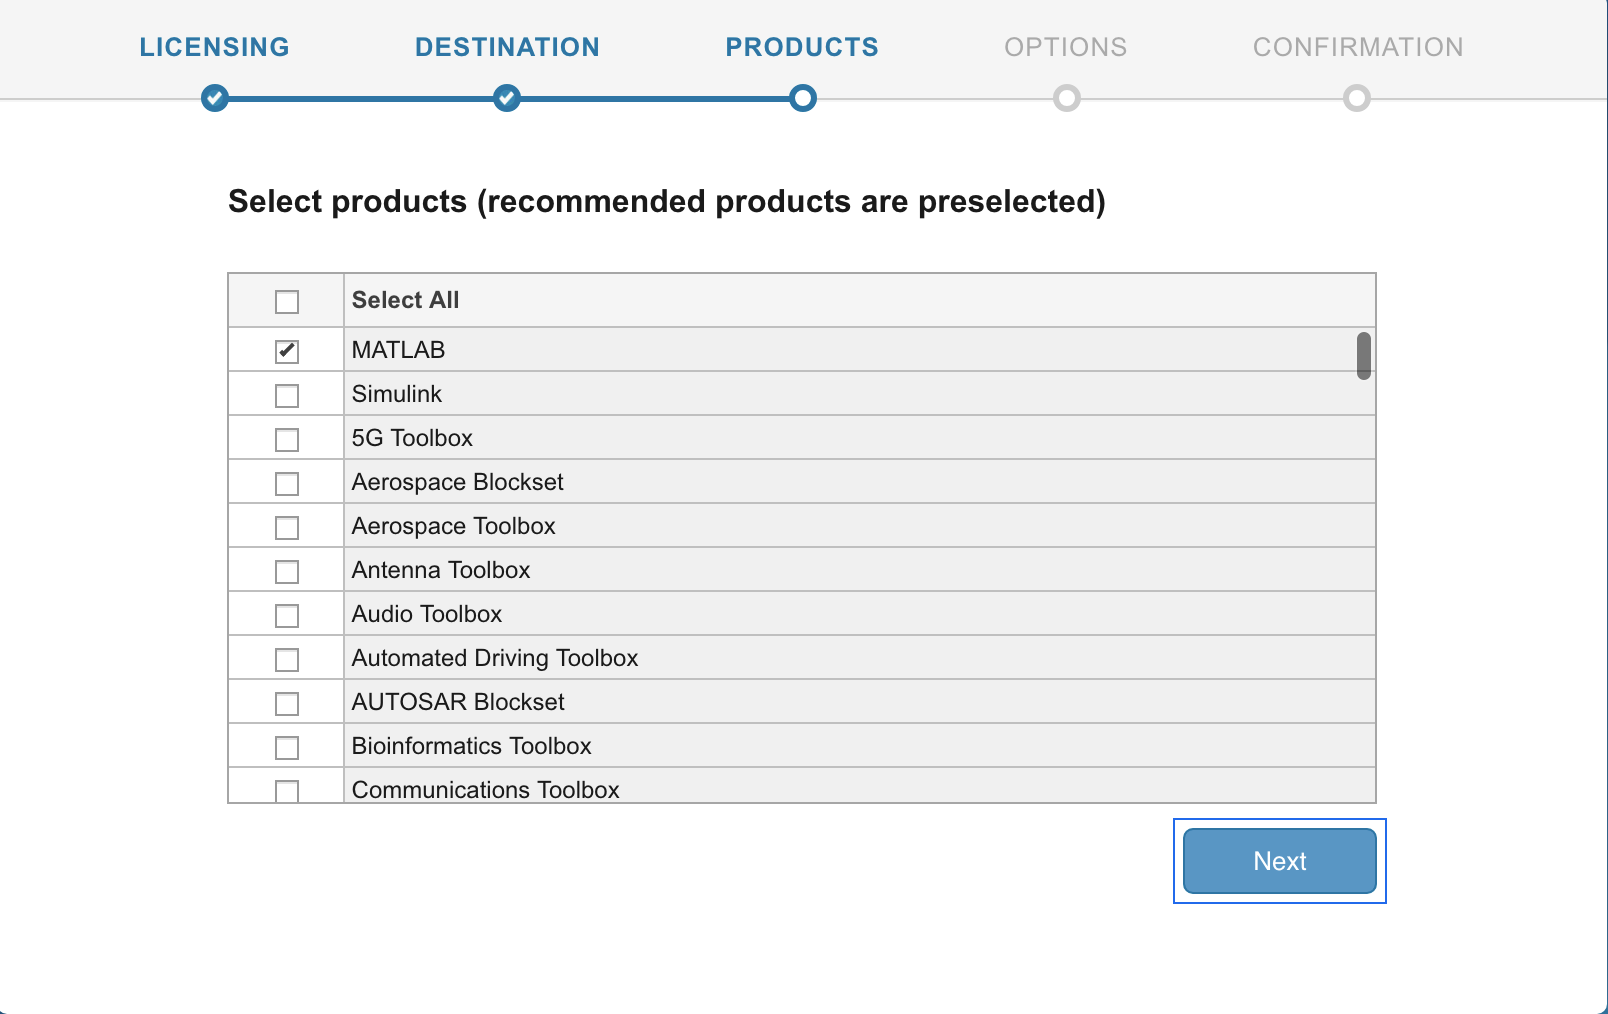Enable the Simulink checkbox
The width and height of the screenshot is (1608, 1014).
pos(287,396)
